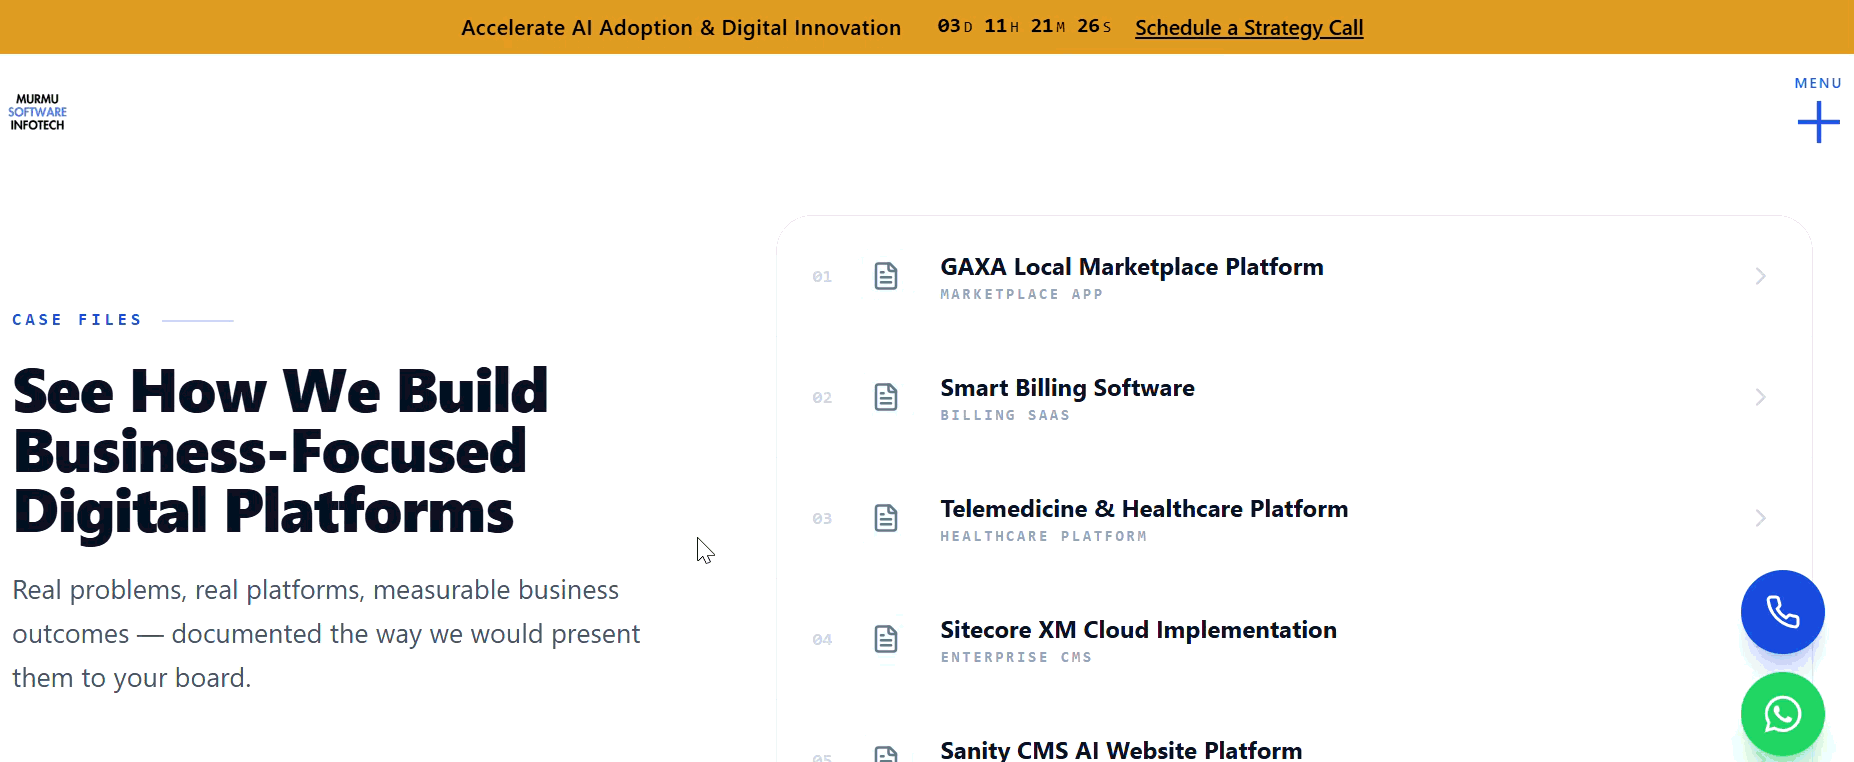Viewport: 1854px width, 762px height.
Task: Expand the Telemedicine & Healthcare chevron arrow
Action: (1760, 518)
